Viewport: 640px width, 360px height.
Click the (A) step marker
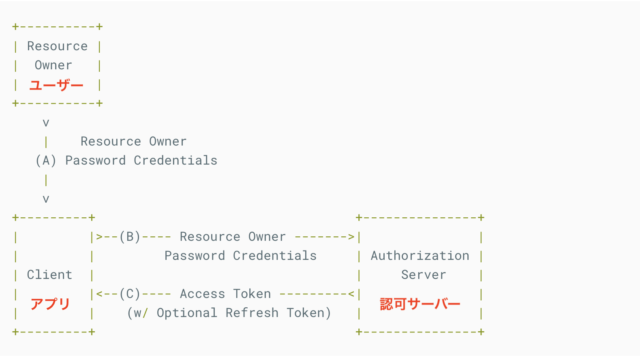tap(46, 160)
